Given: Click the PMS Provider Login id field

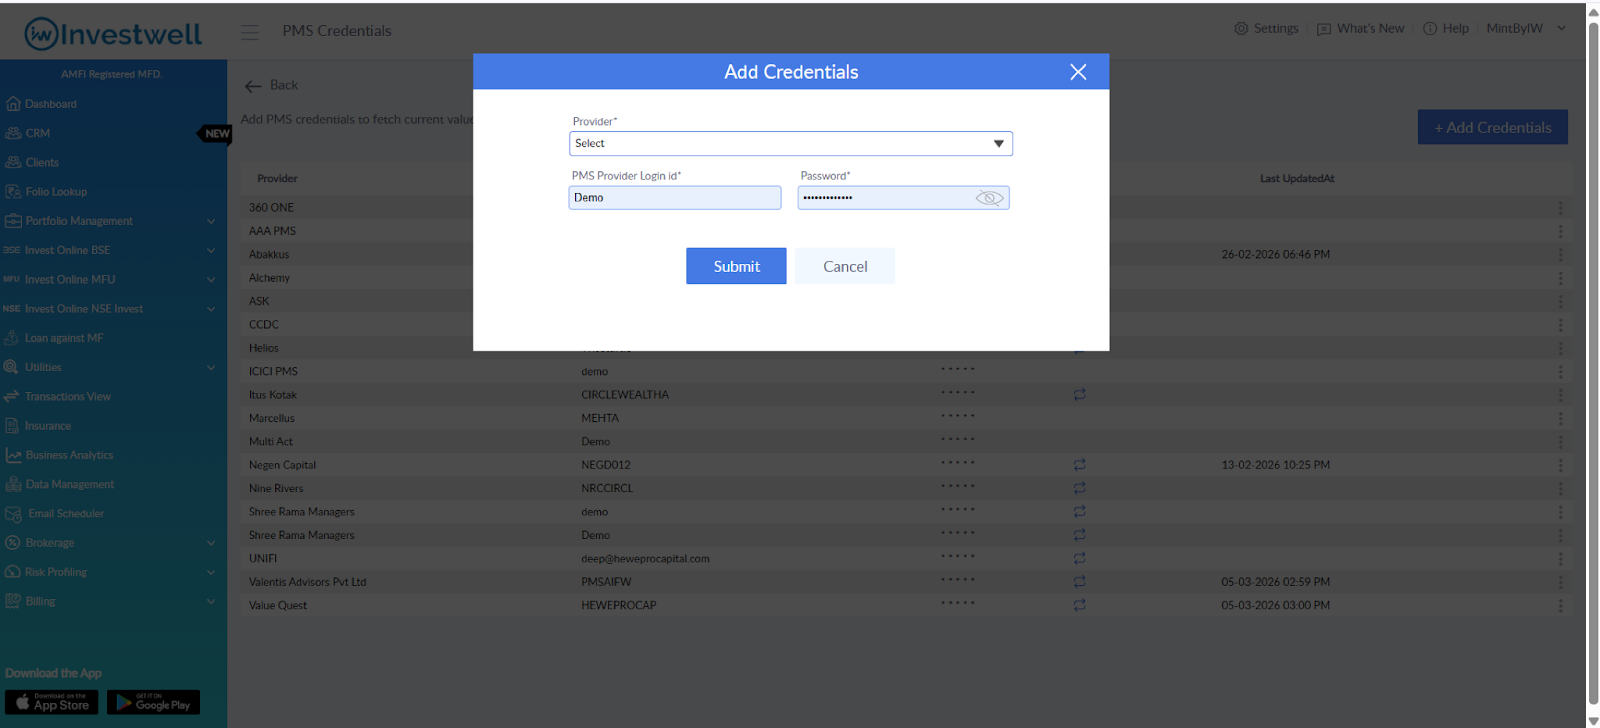Looking at the screenshot, I should [675, 198].
